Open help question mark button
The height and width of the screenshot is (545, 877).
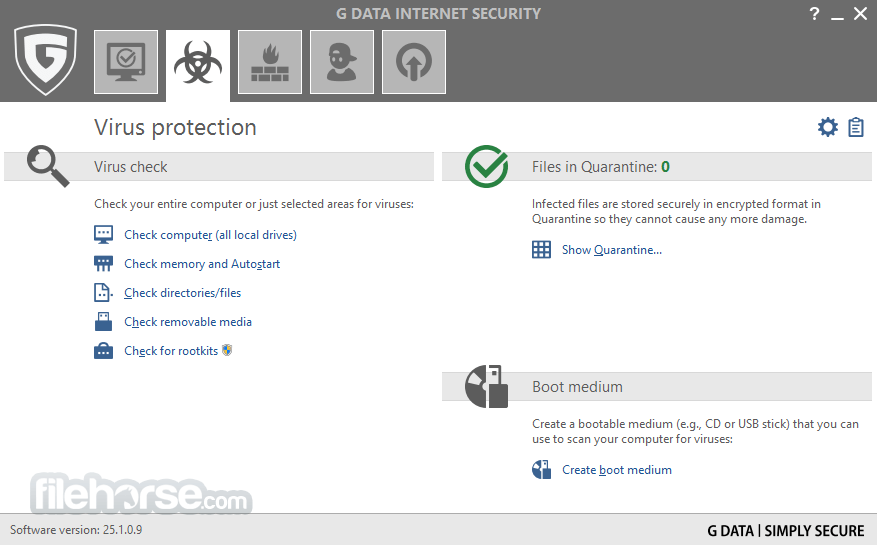pos(814,14)
